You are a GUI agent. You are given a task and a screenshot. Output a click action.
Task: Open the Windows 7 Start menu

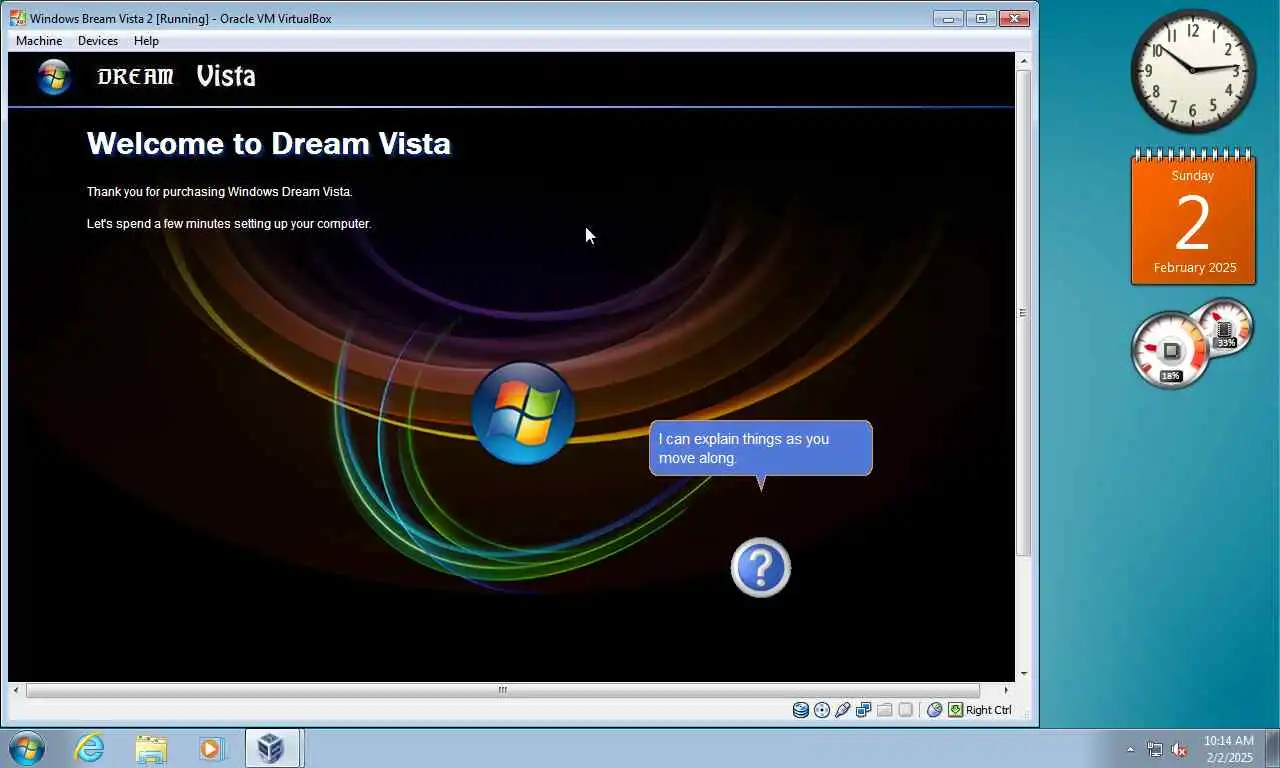(27, 748)
